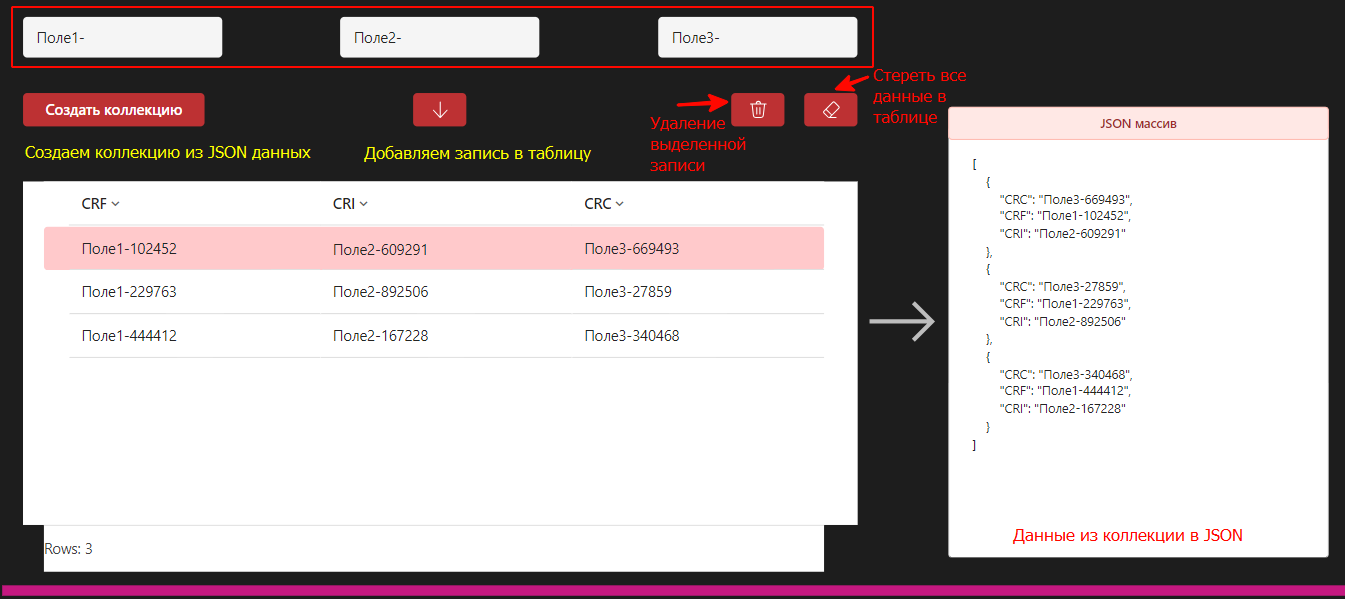This screenshot has width=1345, height=599.
Task: Focus the Поле3- input field
Action: coord(757,38)
